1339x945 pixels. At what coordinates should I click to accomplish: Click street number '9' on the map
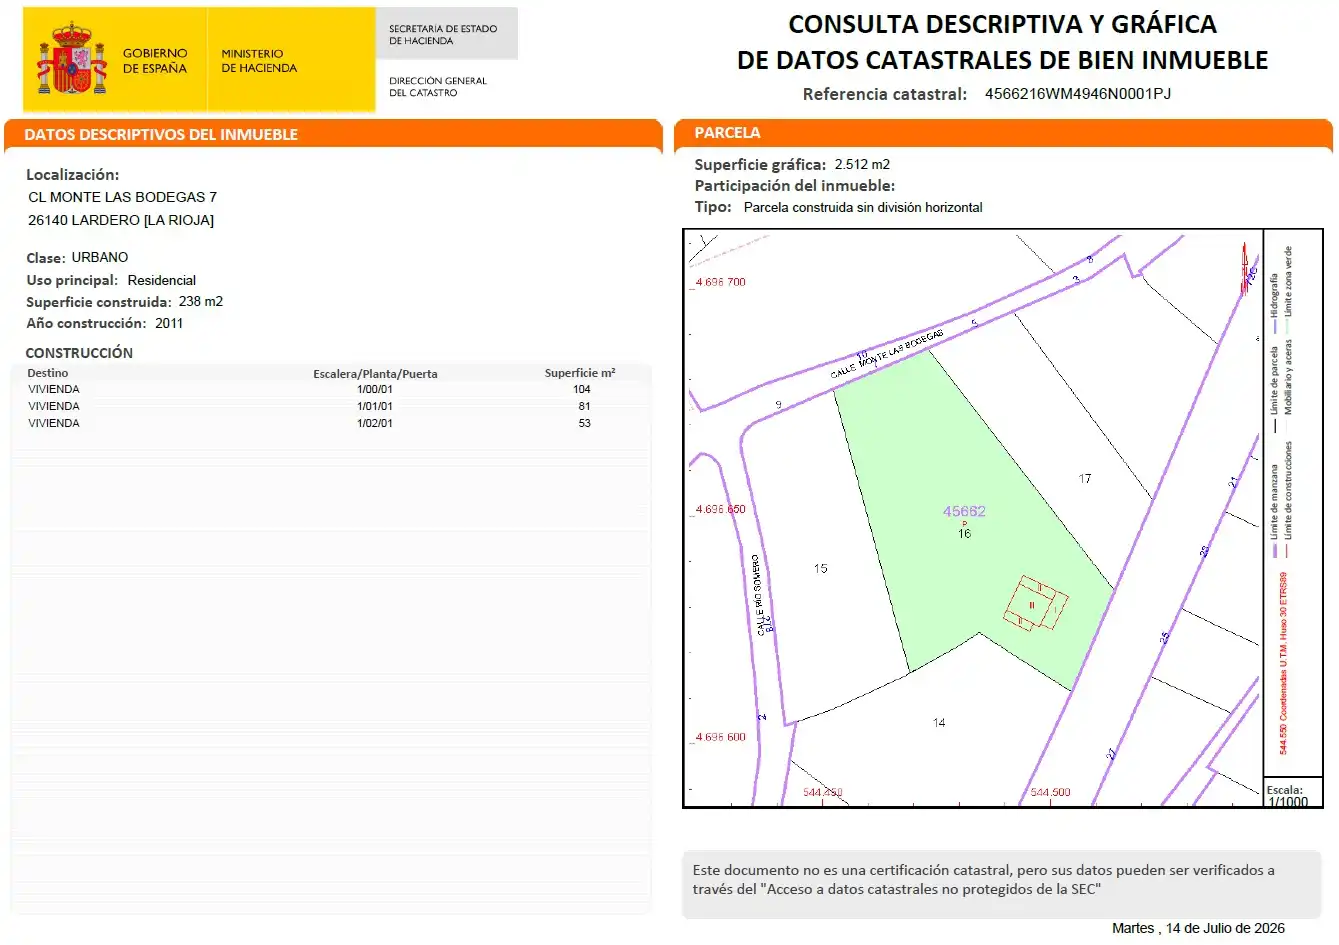[778, 405]
